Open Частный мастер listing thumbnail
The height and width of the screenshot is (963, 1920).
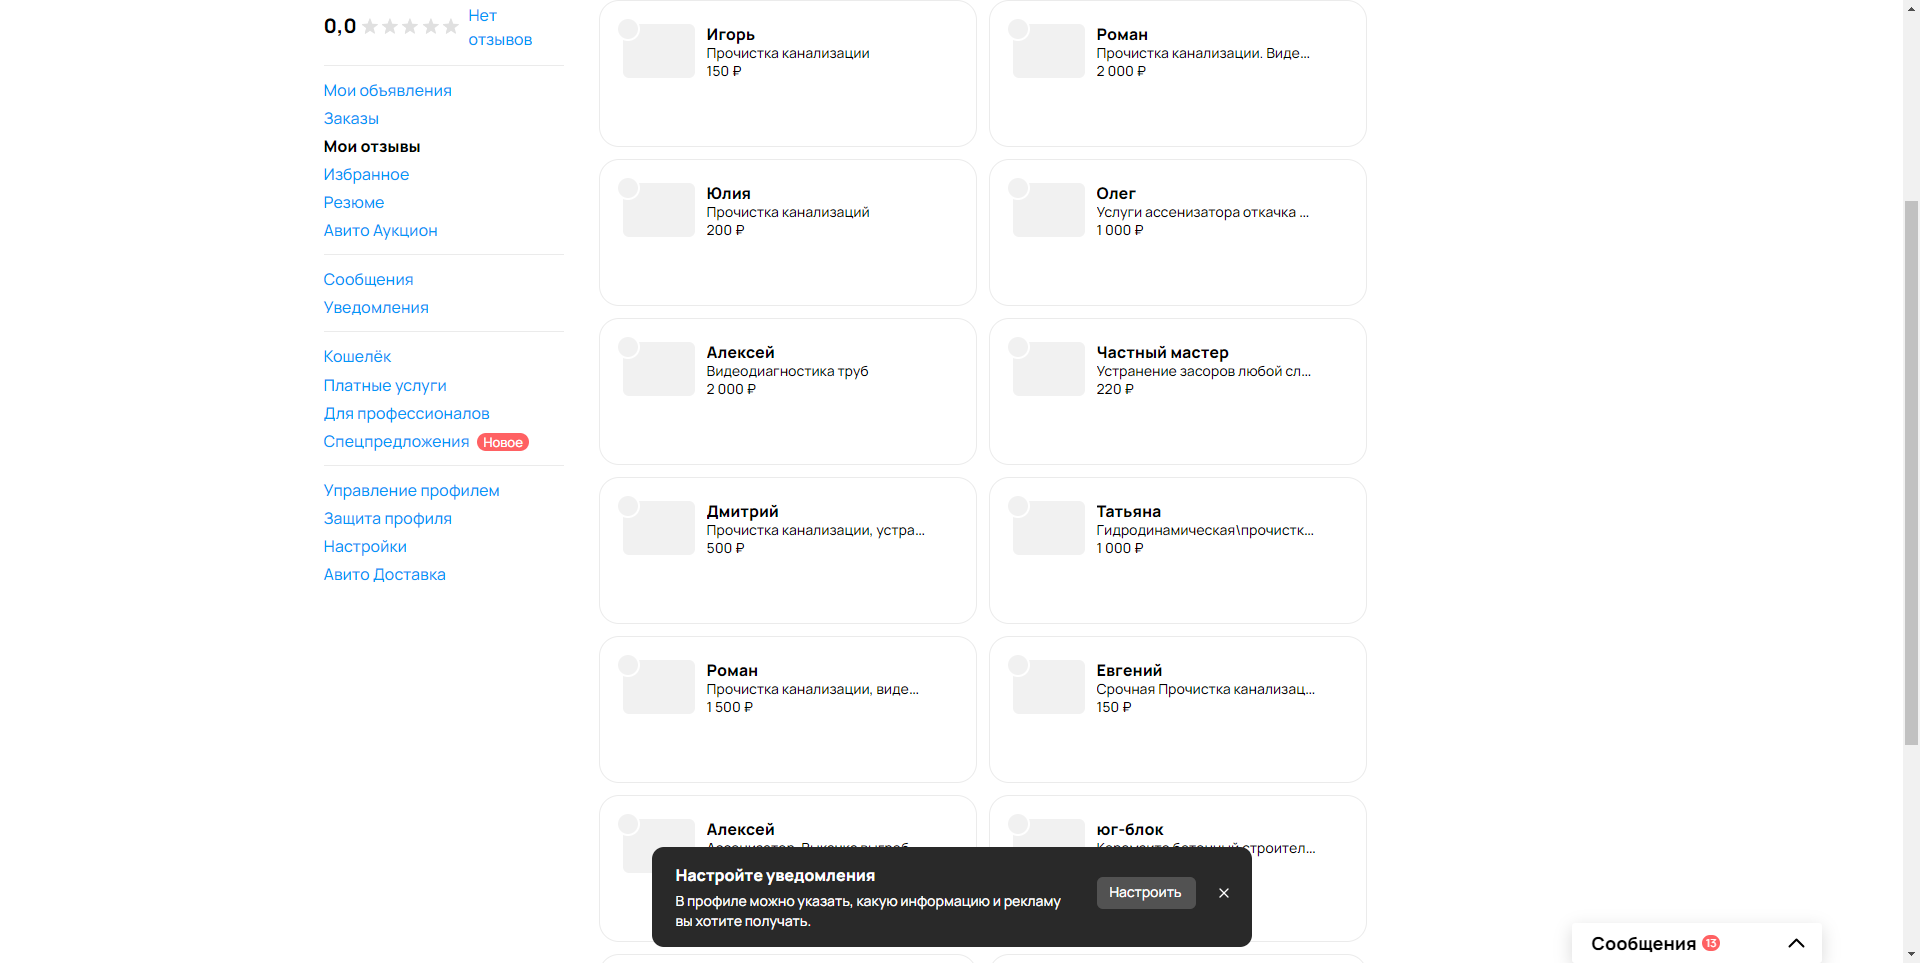(1049, 369)
